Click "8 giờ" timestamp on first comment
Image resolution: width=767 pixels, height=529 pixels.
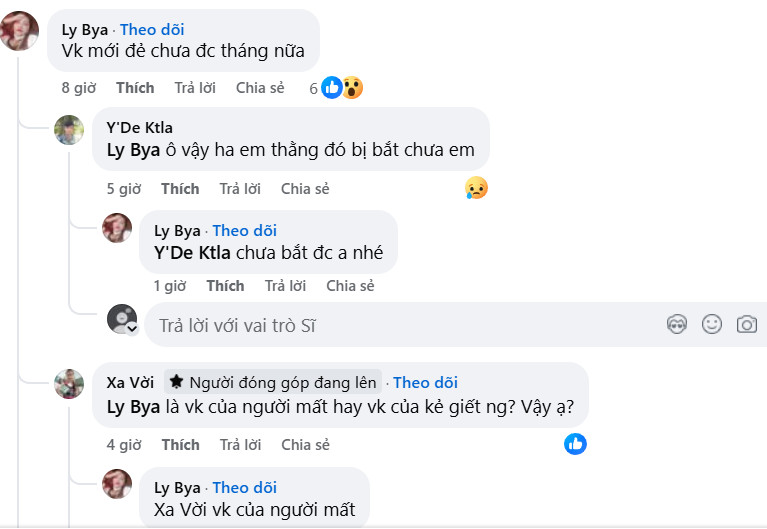tap(78, 88)
